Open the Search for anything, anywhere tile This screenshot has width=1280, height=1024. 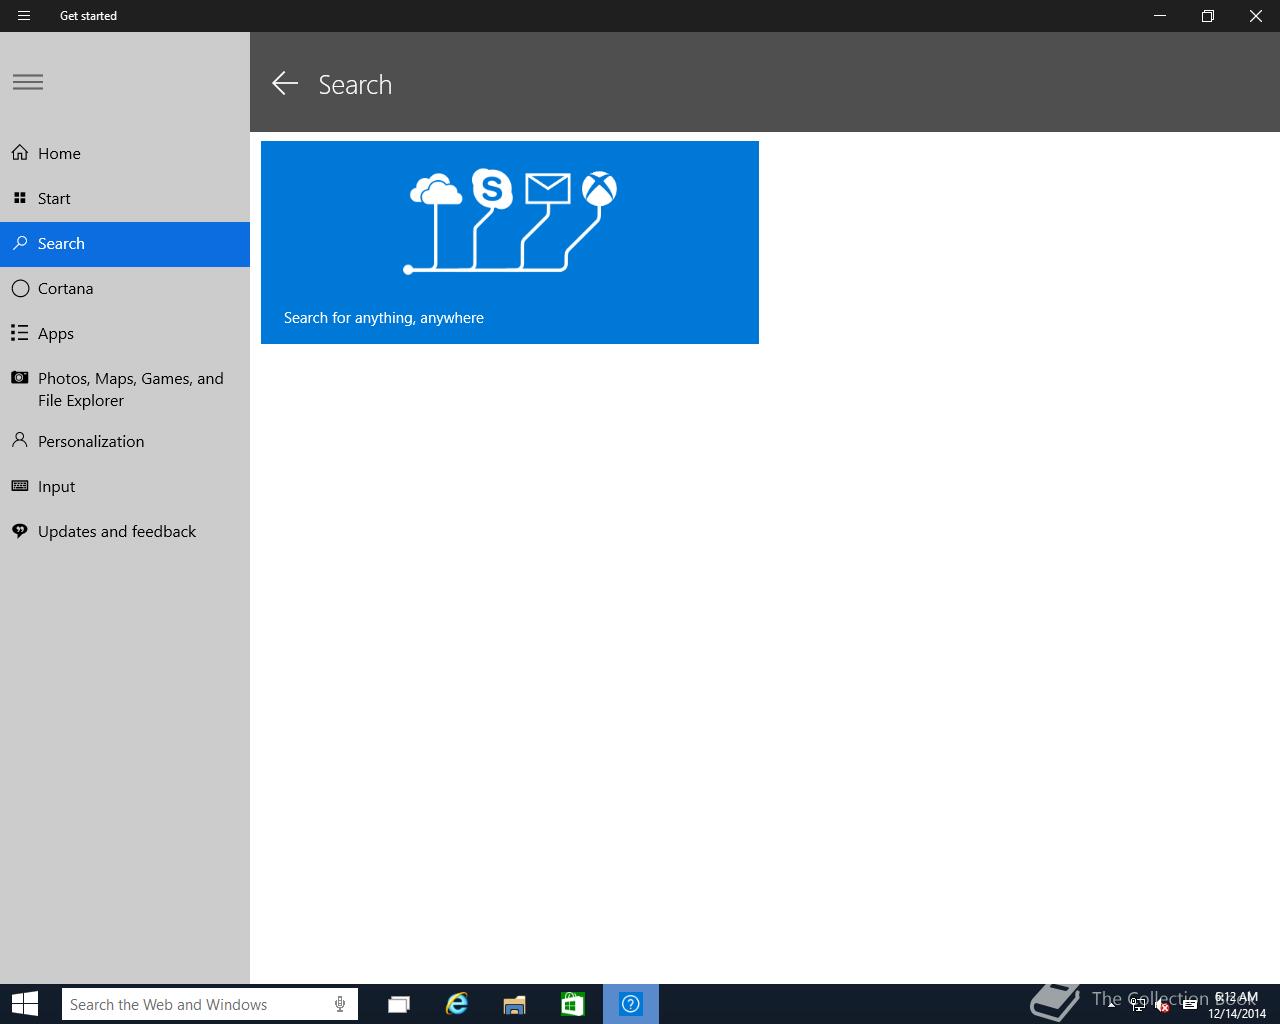click(x=510, y=242)
